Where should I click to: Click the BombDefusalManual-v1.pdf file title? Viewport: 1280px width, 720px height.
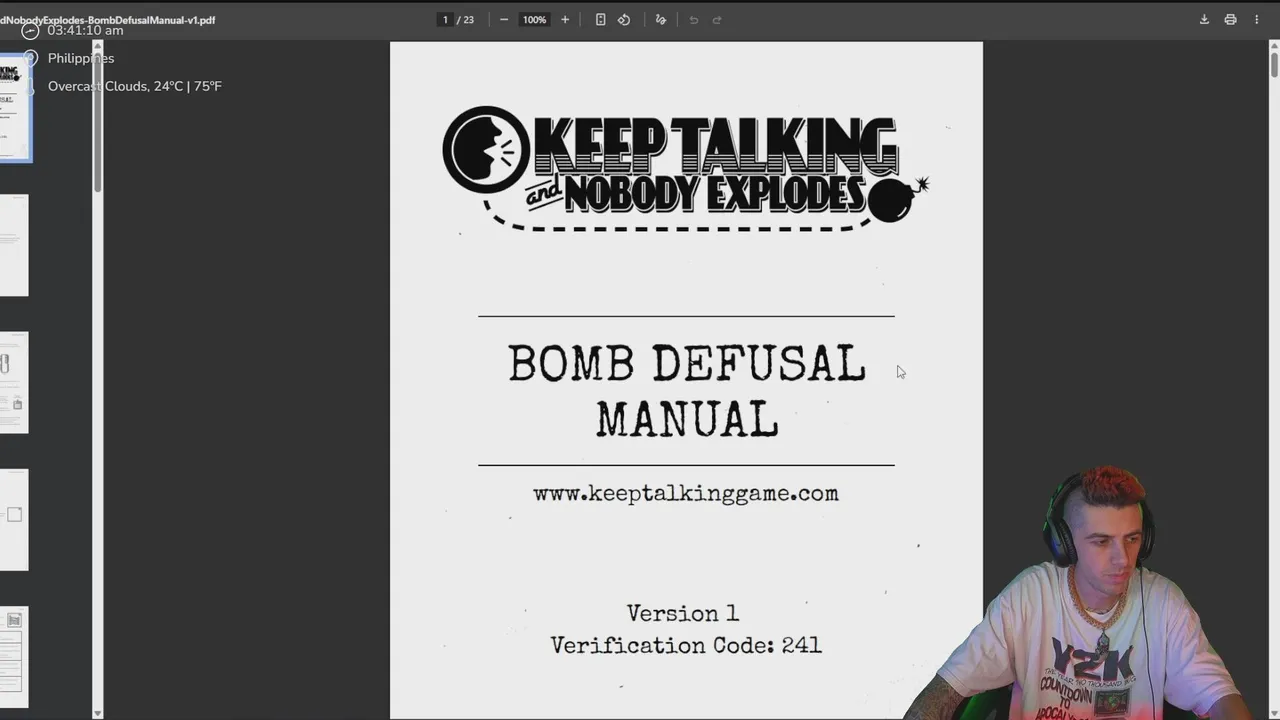tap(107, 20)
